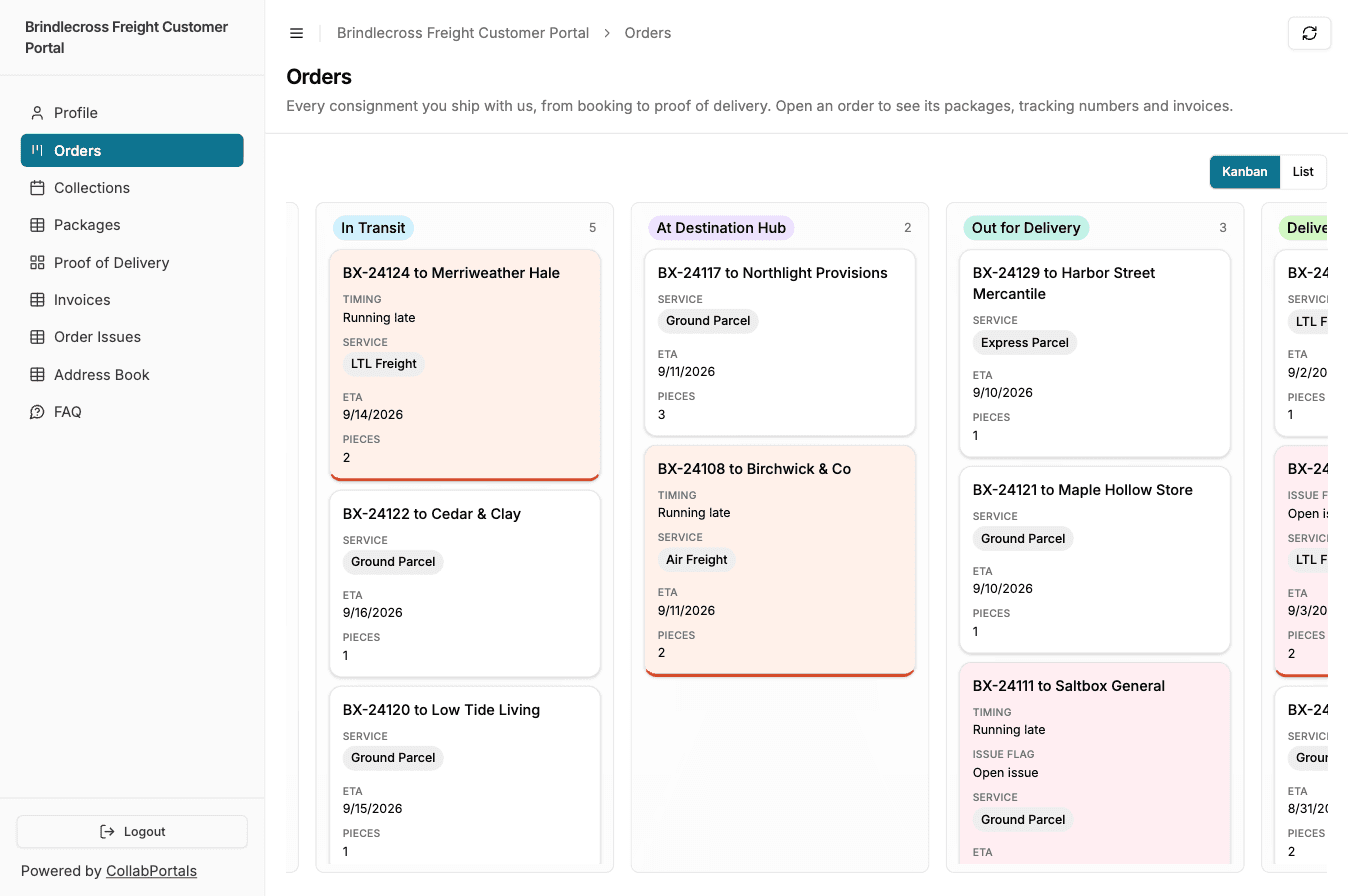This screenshot has height=896, width=1348.
Task: Switch to Kanban view
Action: 1245,172
